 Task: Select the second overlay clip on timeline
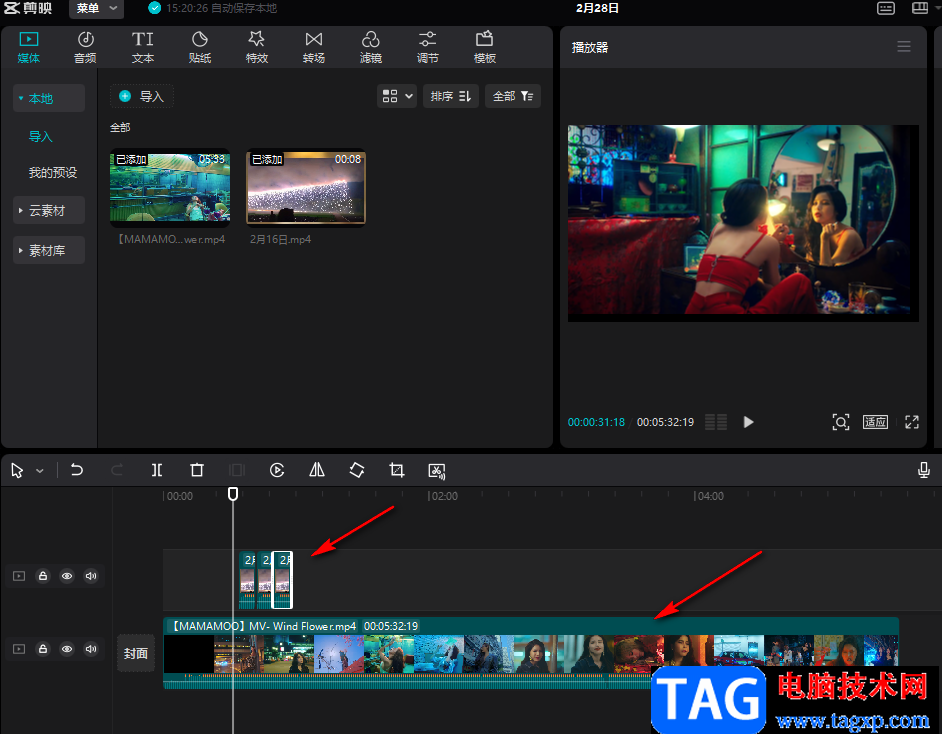tap(264, 580)
